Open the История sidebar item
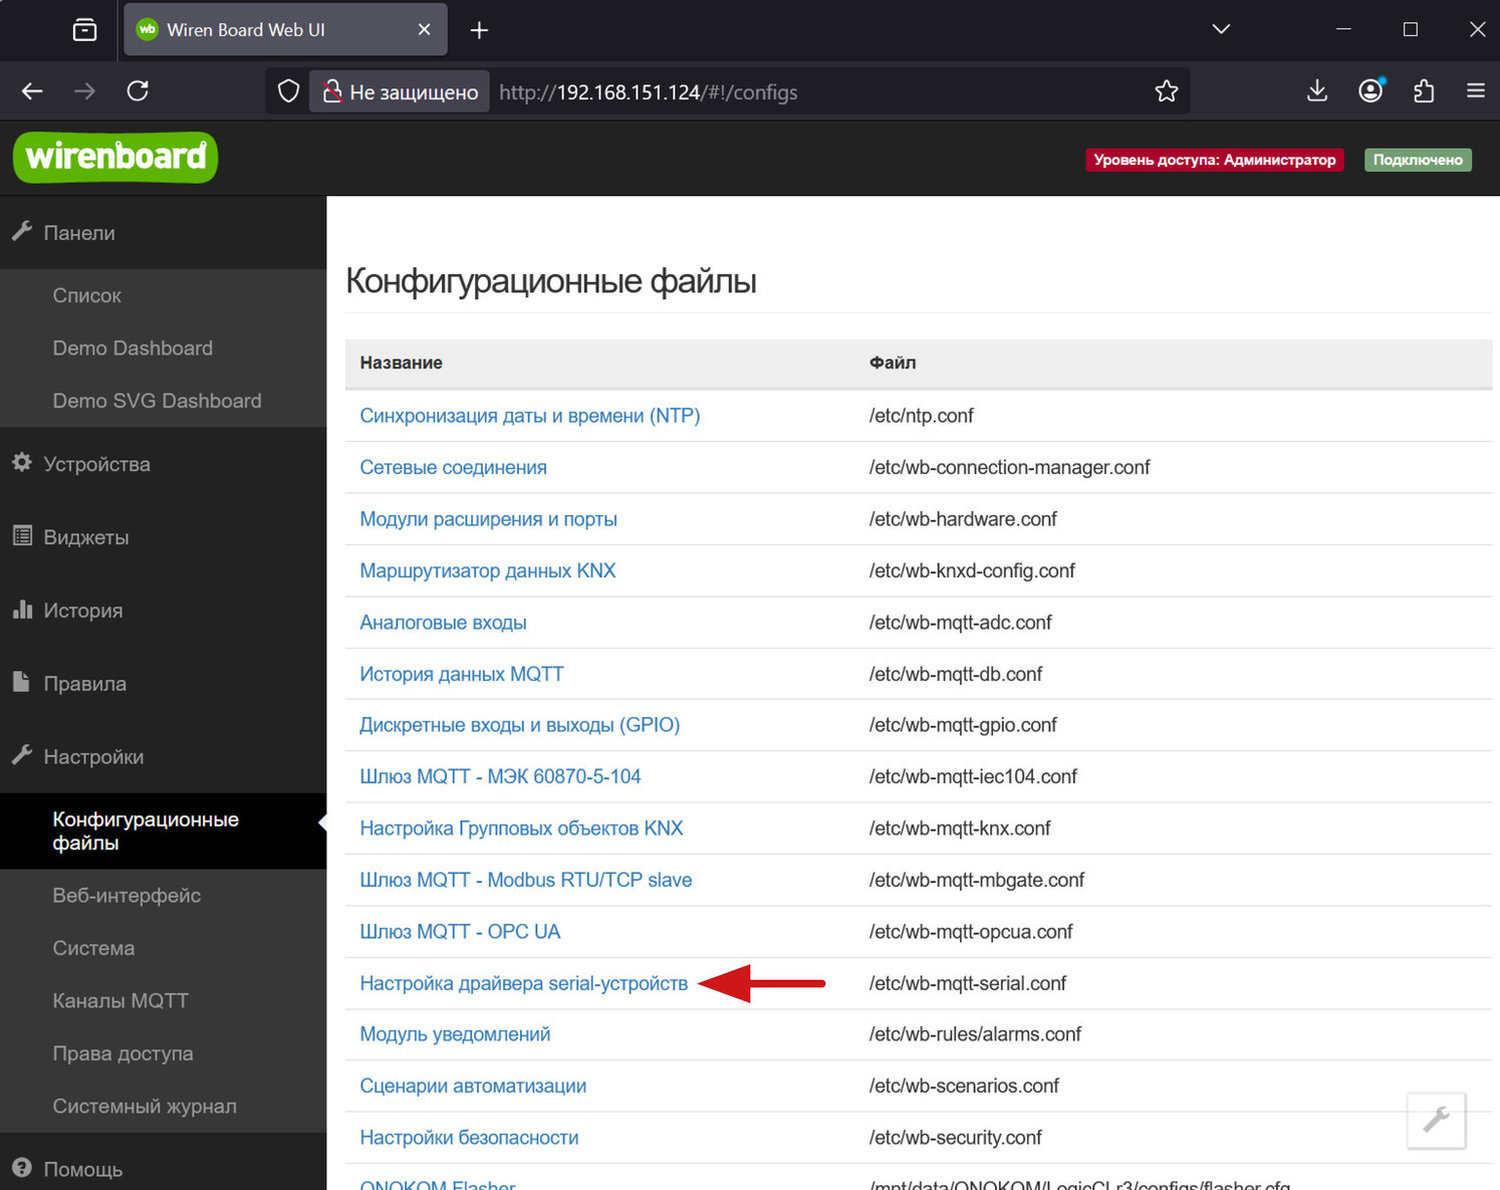This screenshot has height=1190, width=1500. tap(83, 610)
